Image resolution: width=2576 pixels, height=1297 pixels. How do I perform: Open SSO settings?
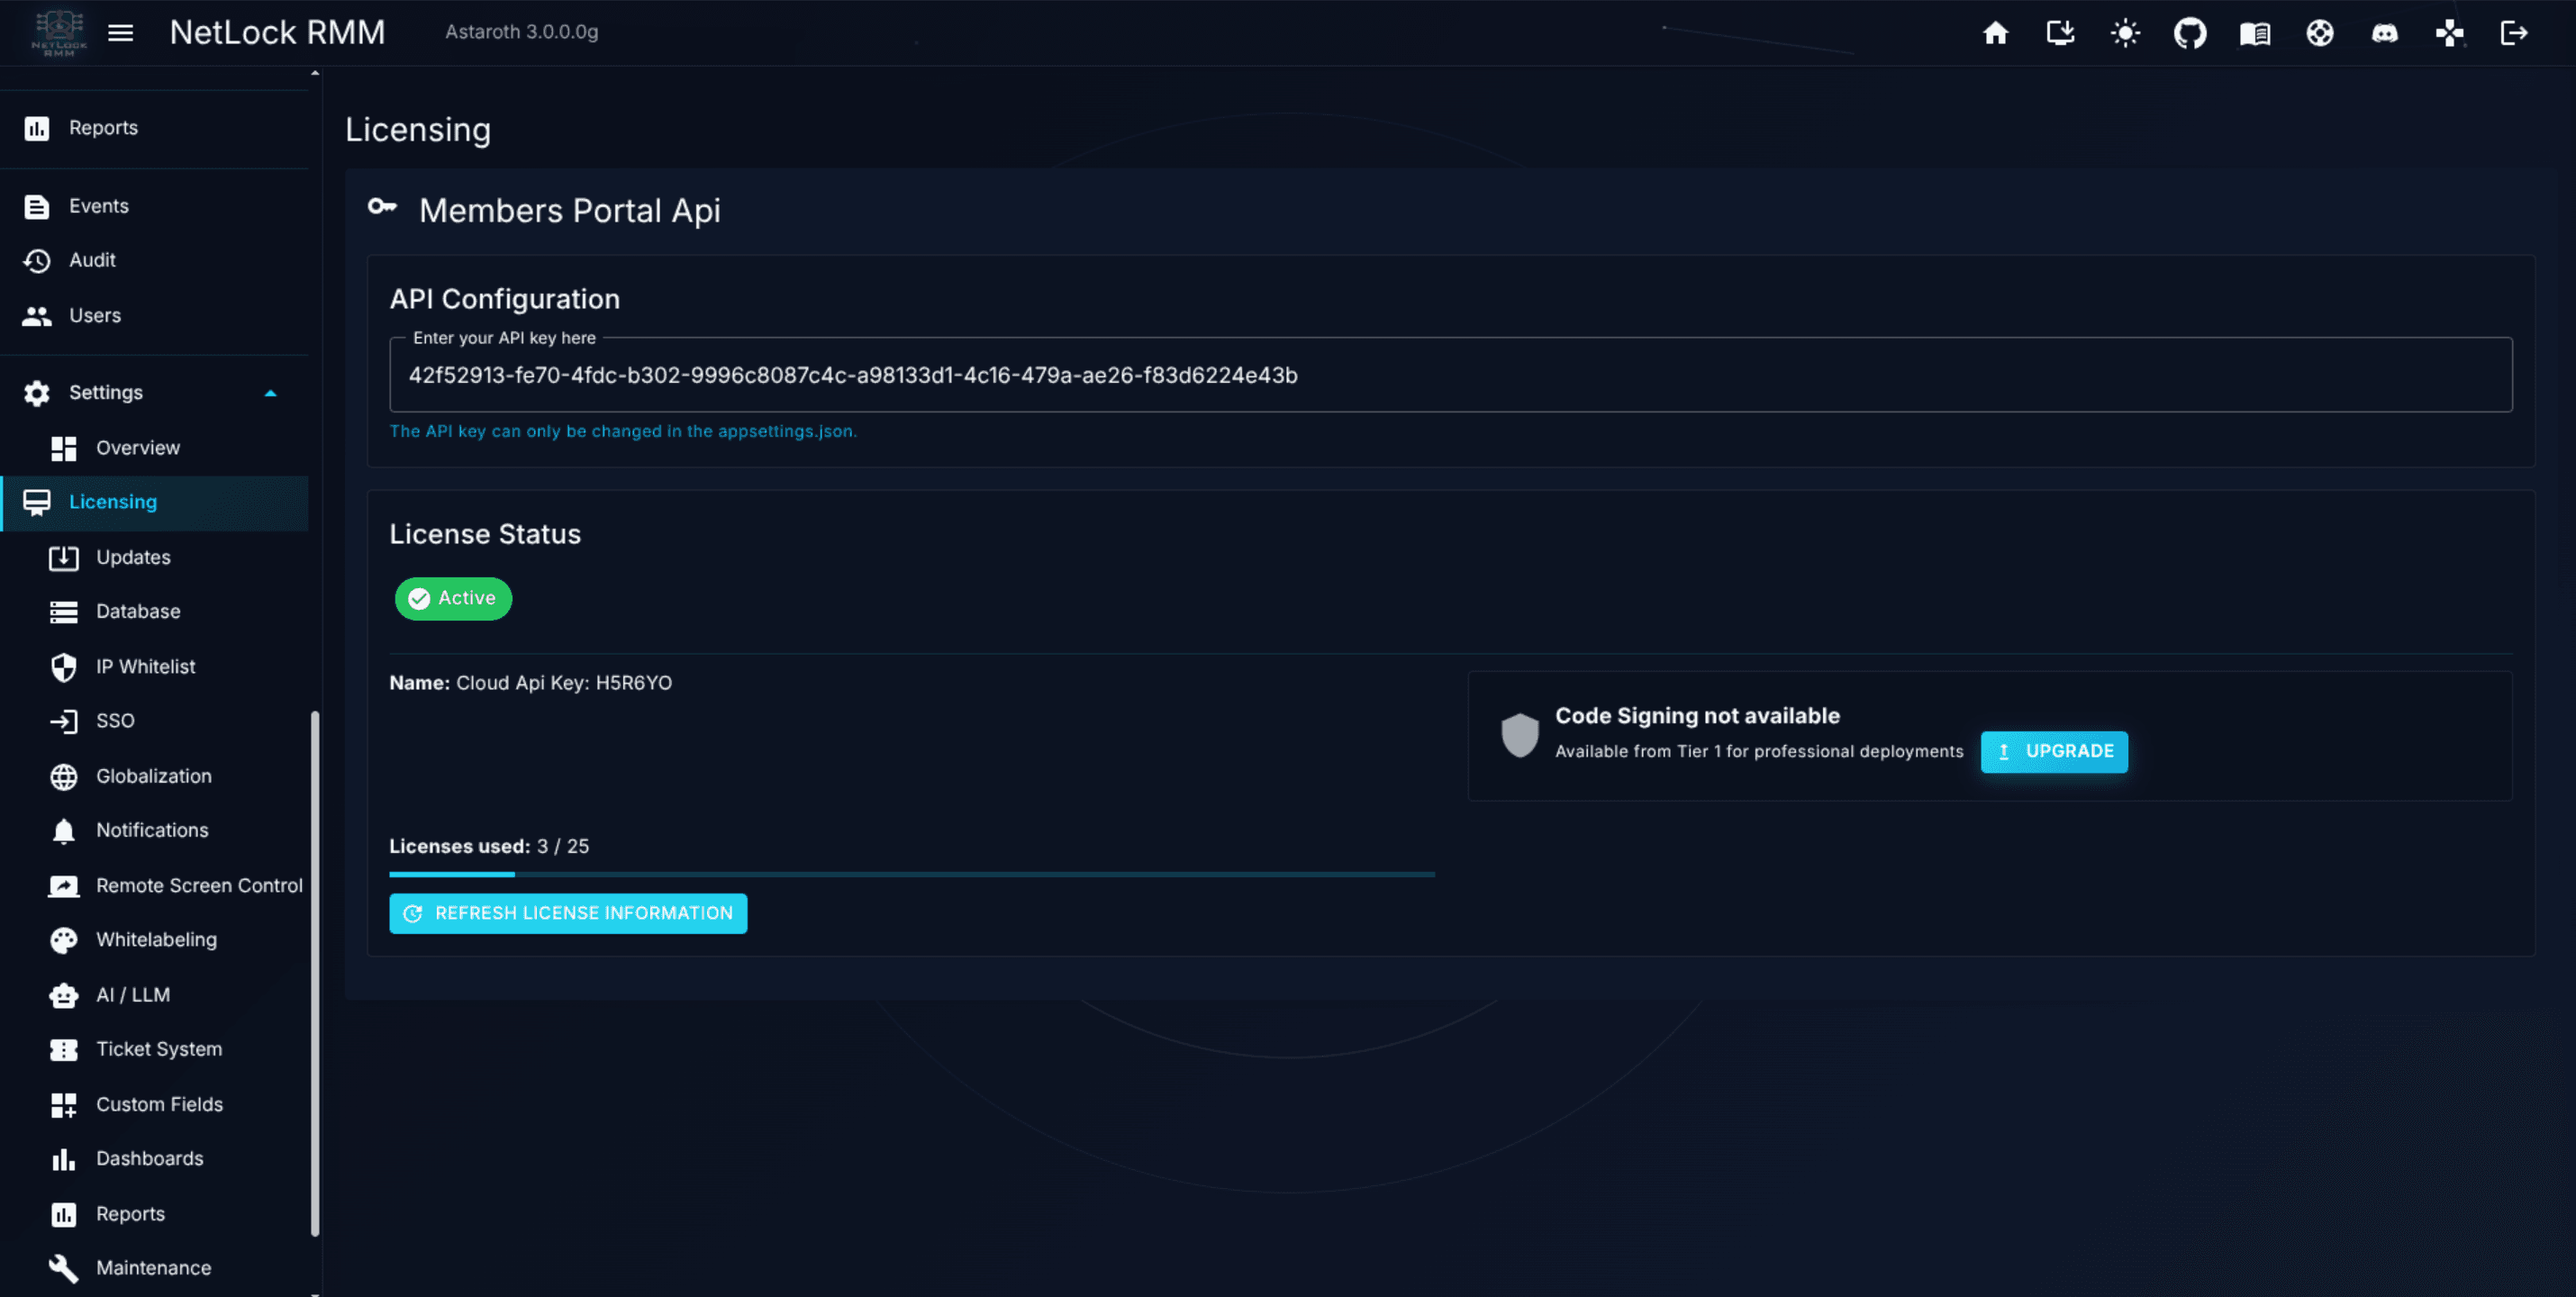154,721
